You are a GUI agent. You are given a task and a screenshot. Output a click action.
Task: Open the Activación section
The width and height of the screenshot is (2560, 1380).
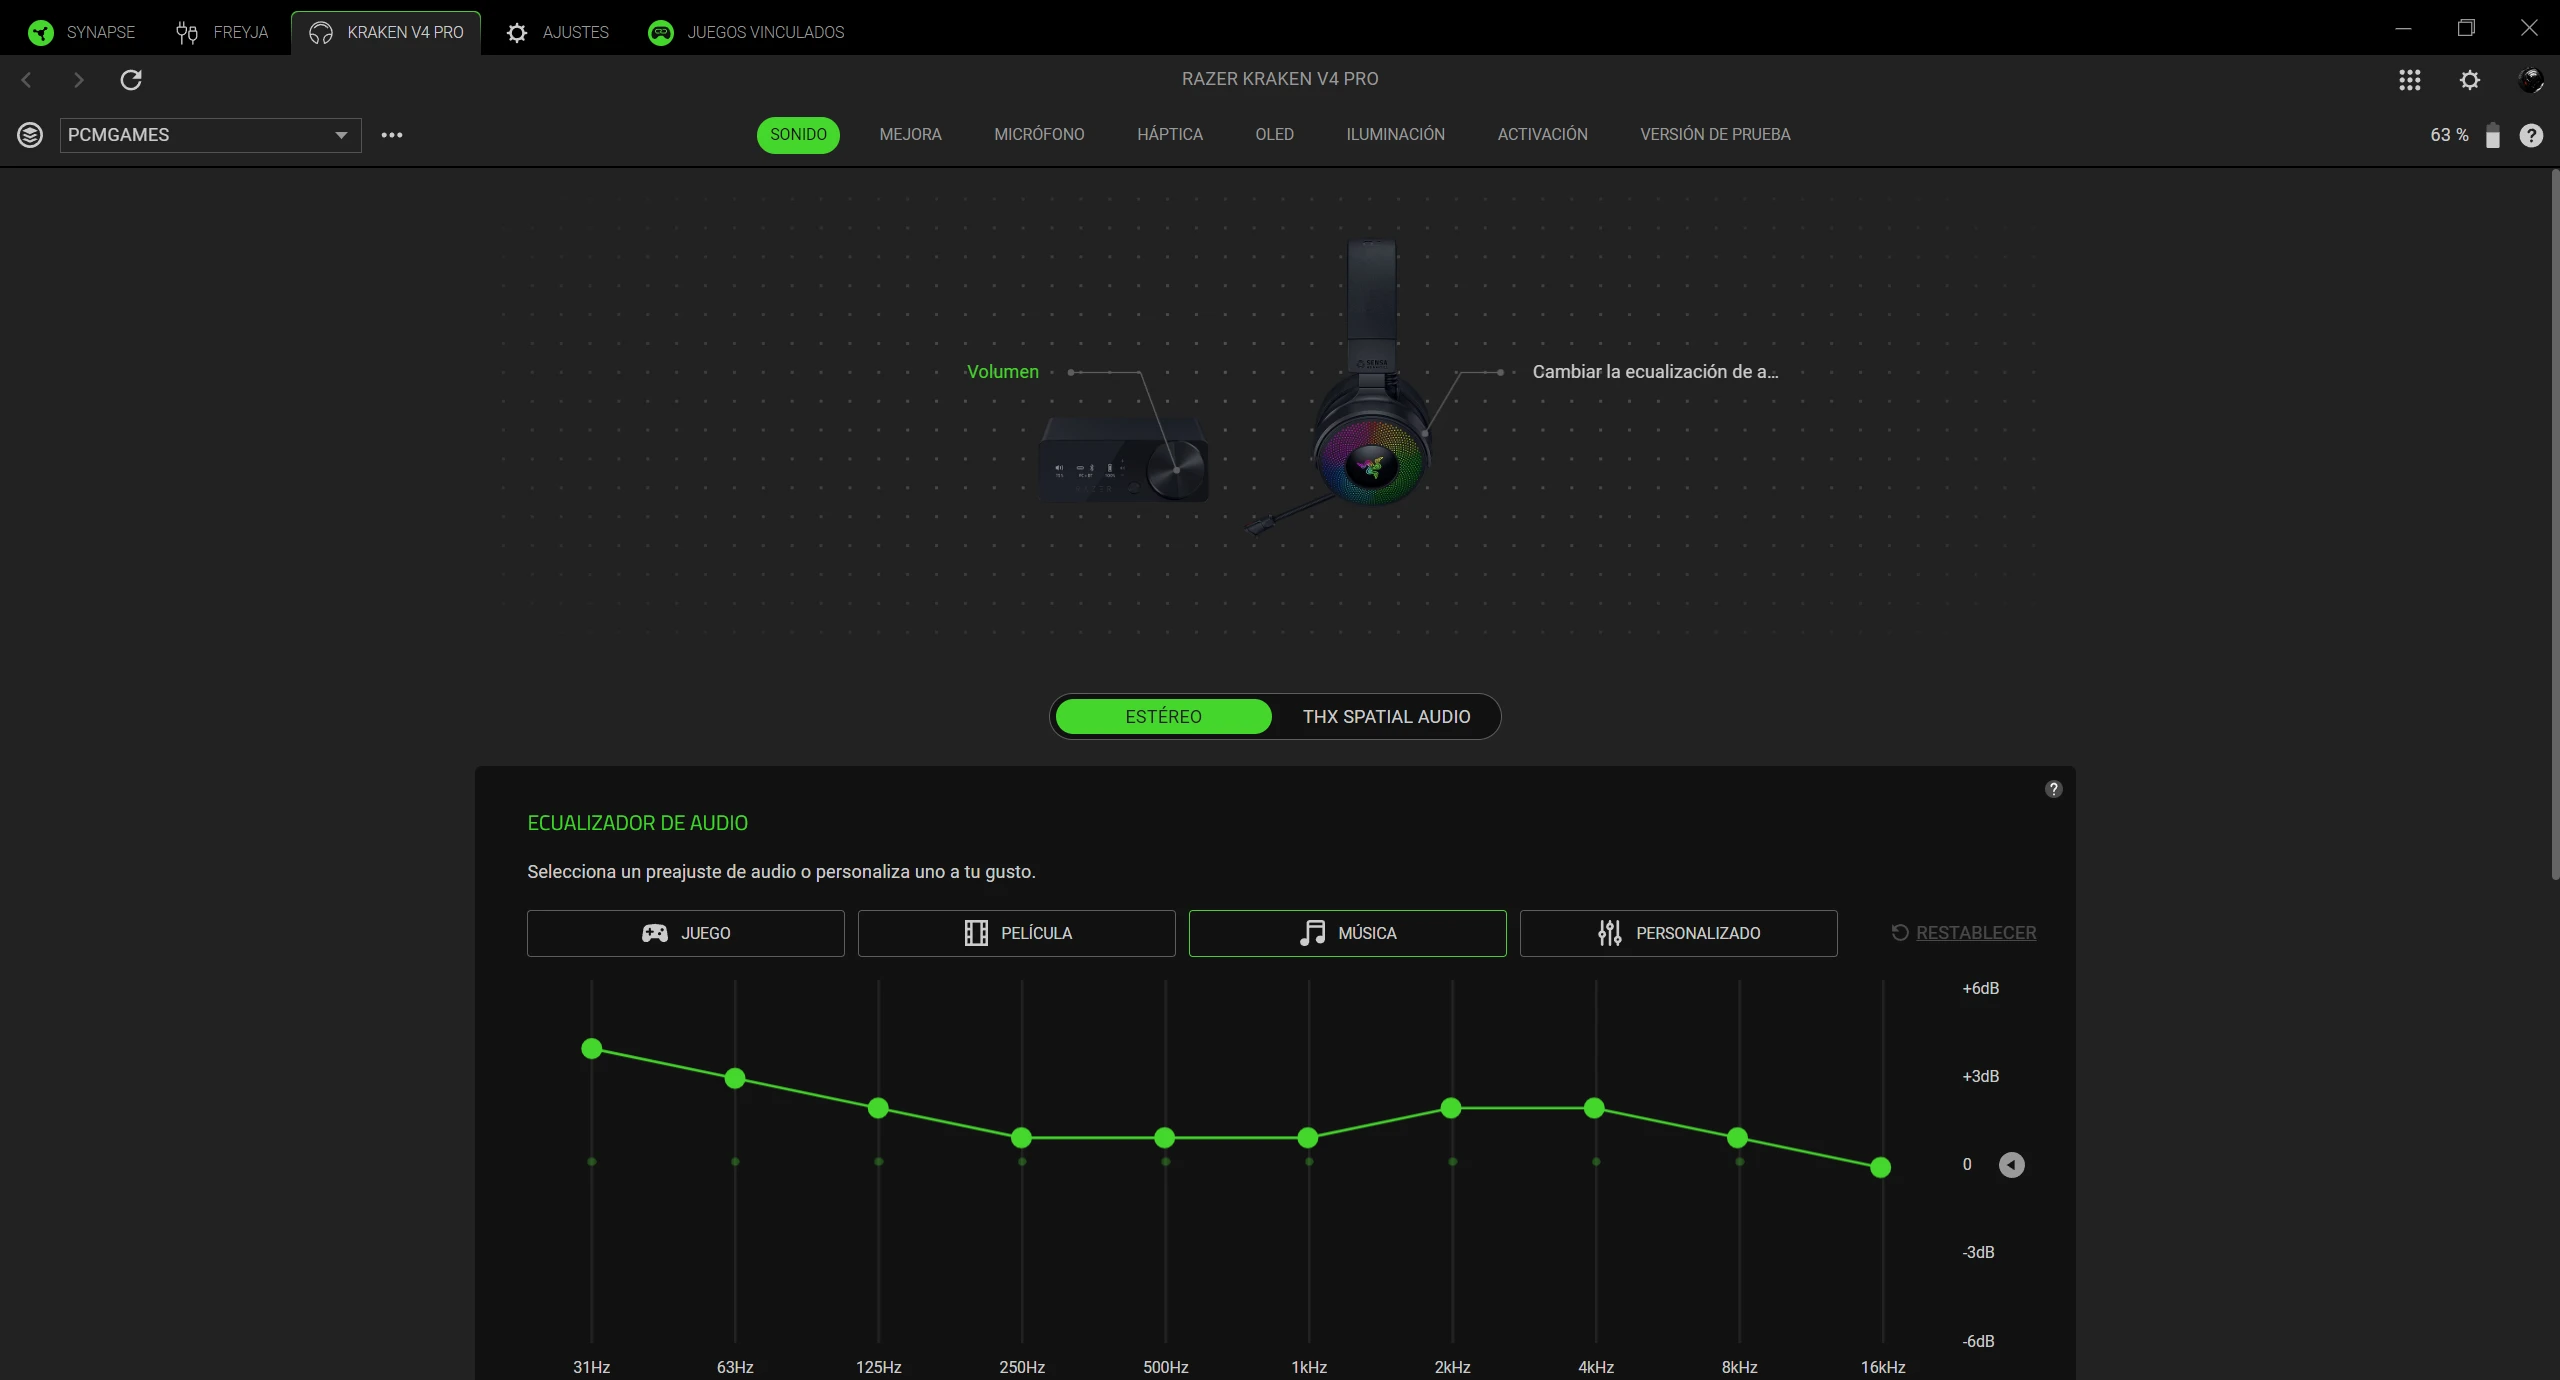(1542, 135)
